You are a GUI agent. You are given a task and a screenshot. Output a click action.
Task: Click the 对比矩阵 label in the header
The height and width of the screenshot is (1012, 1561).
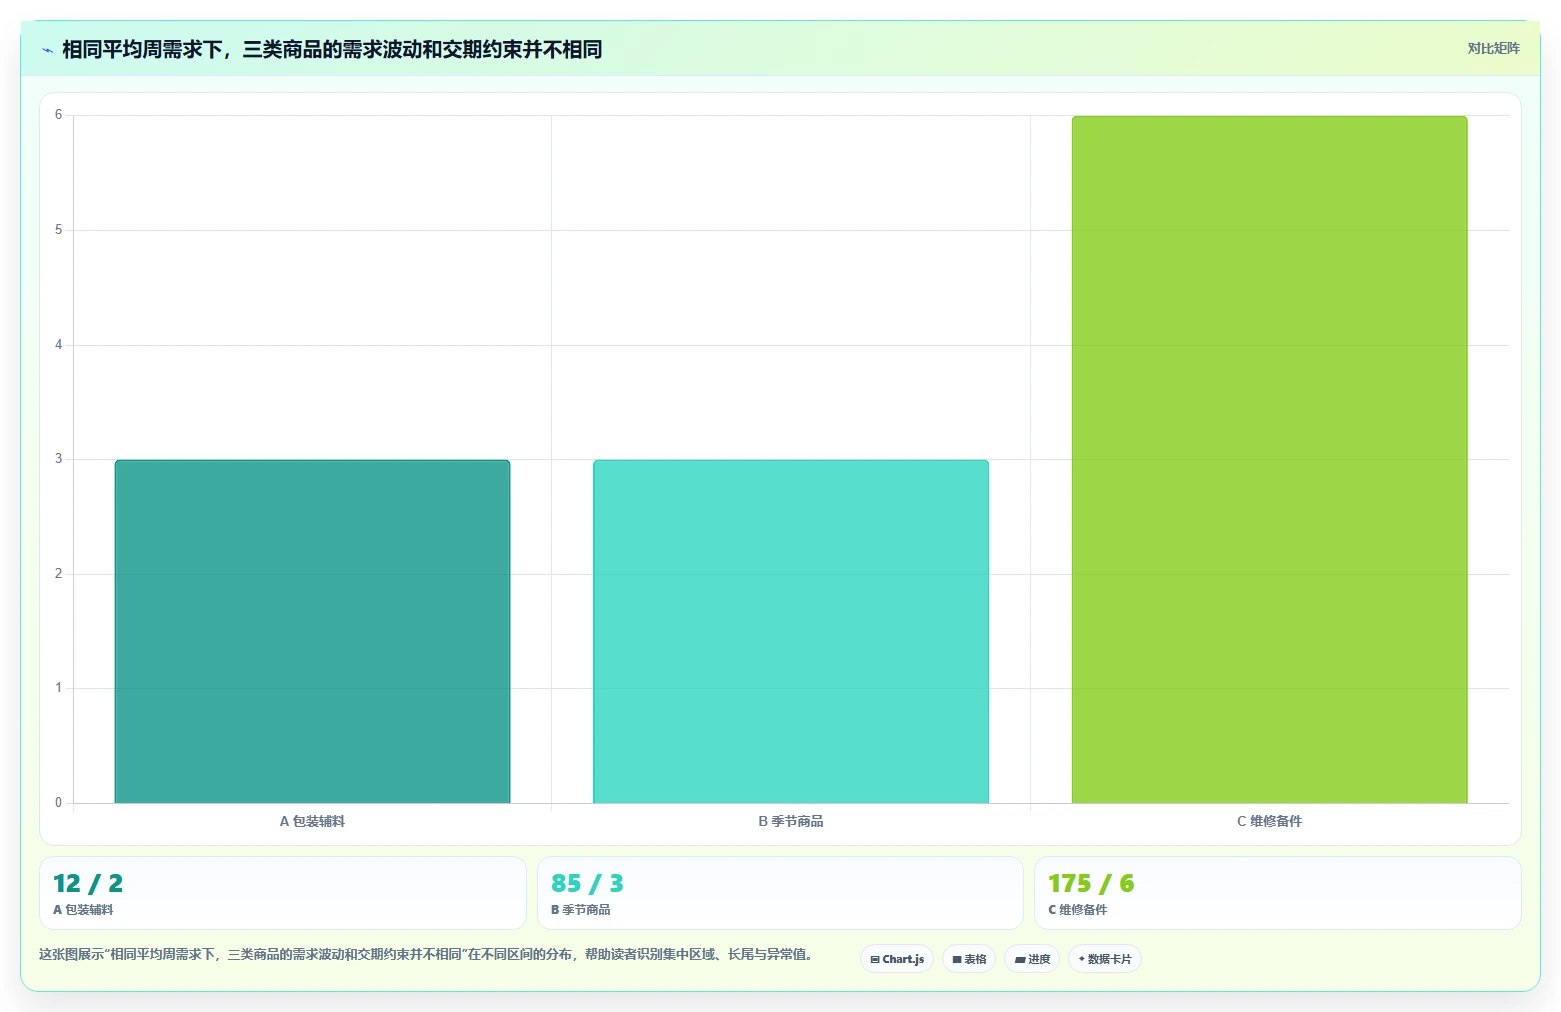click(x=1493, y=48)
